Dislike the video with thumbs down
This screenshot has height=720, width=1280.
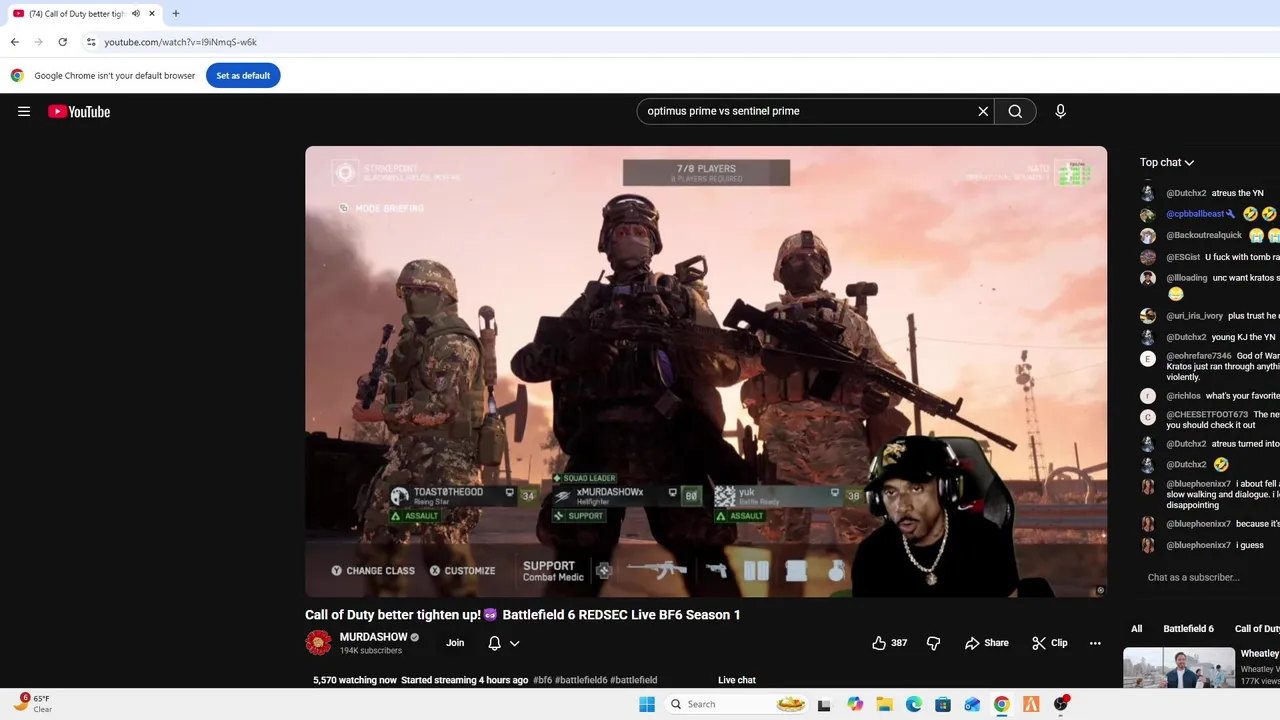coord(933,643)
